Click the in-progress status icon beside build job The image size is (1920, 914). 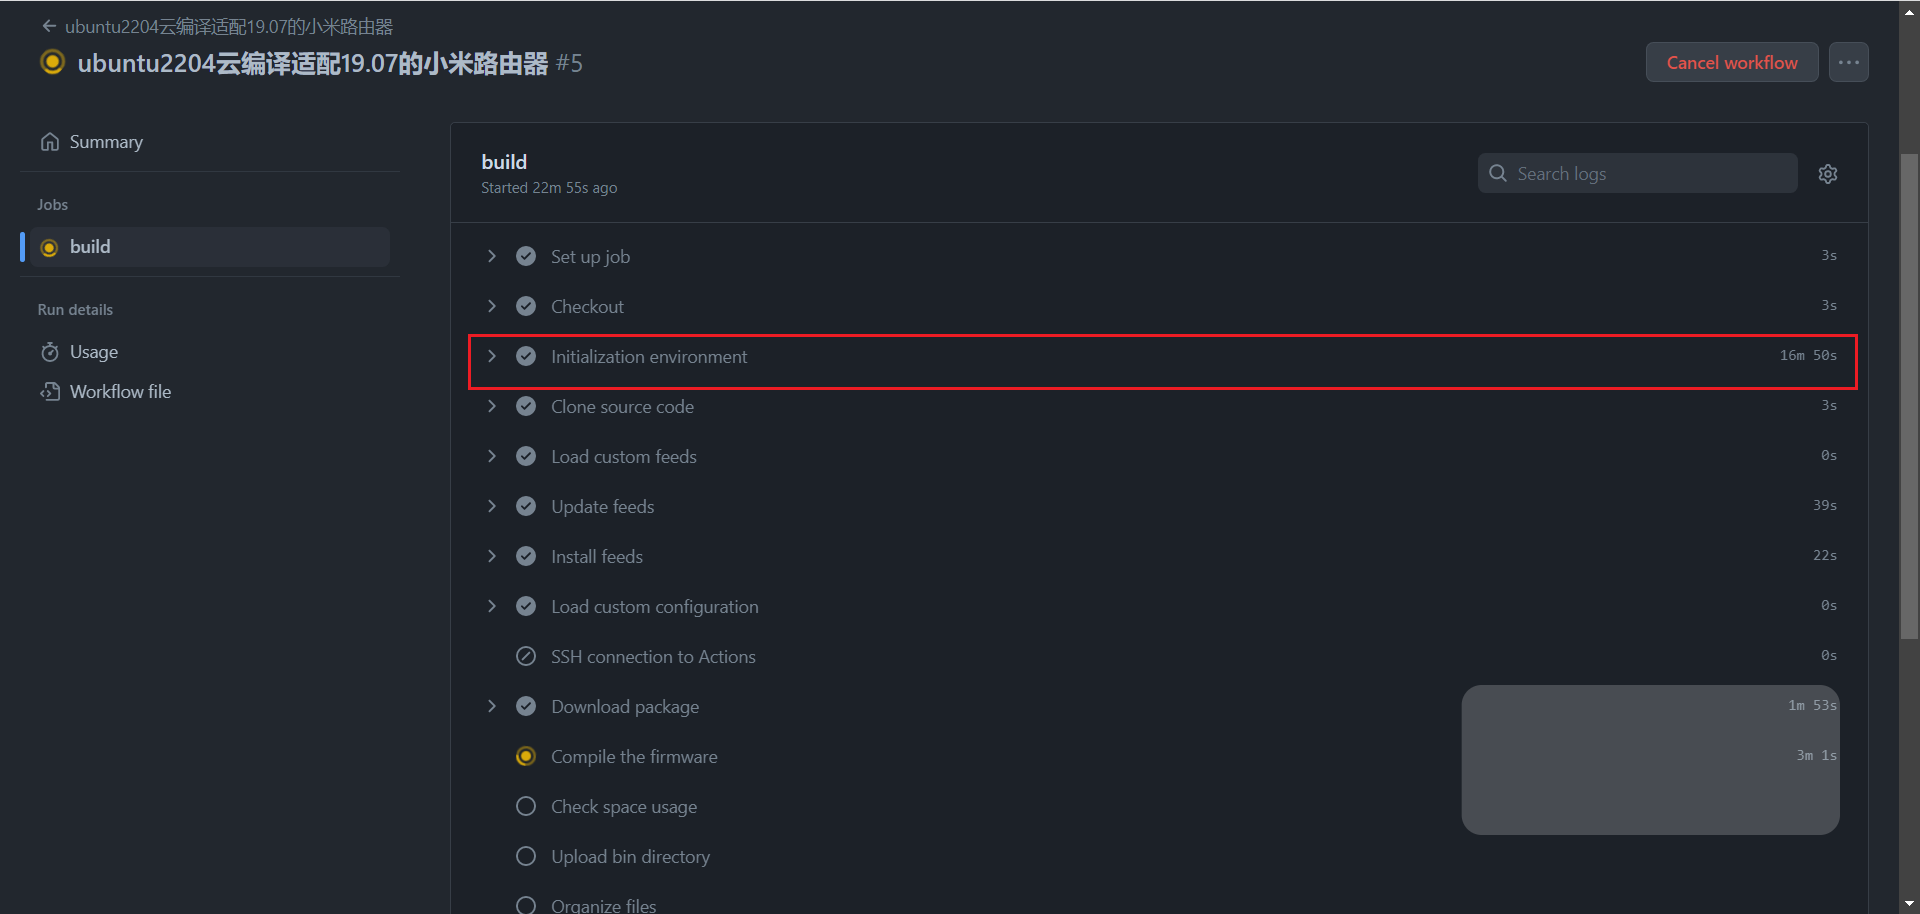(x=49, y=247)
